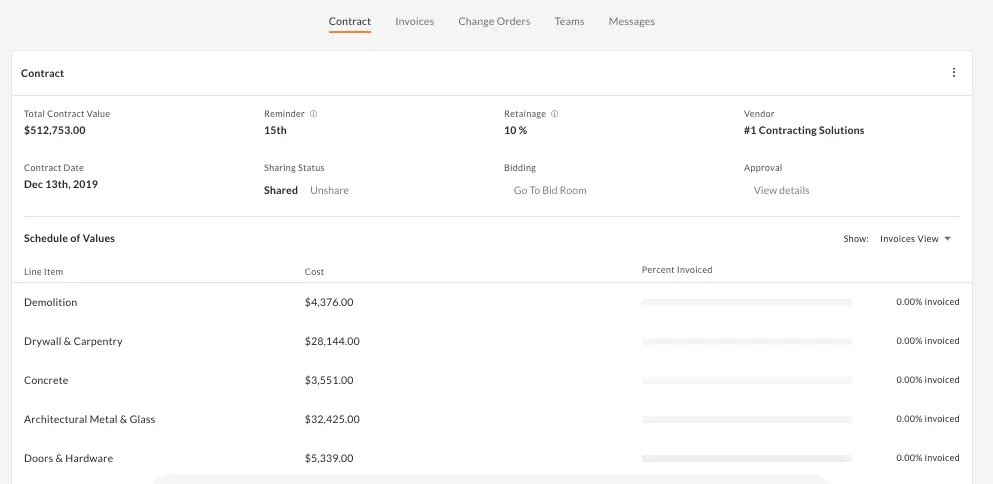
Task: Click the Line Item column header
Action: (x=43, y=272)
